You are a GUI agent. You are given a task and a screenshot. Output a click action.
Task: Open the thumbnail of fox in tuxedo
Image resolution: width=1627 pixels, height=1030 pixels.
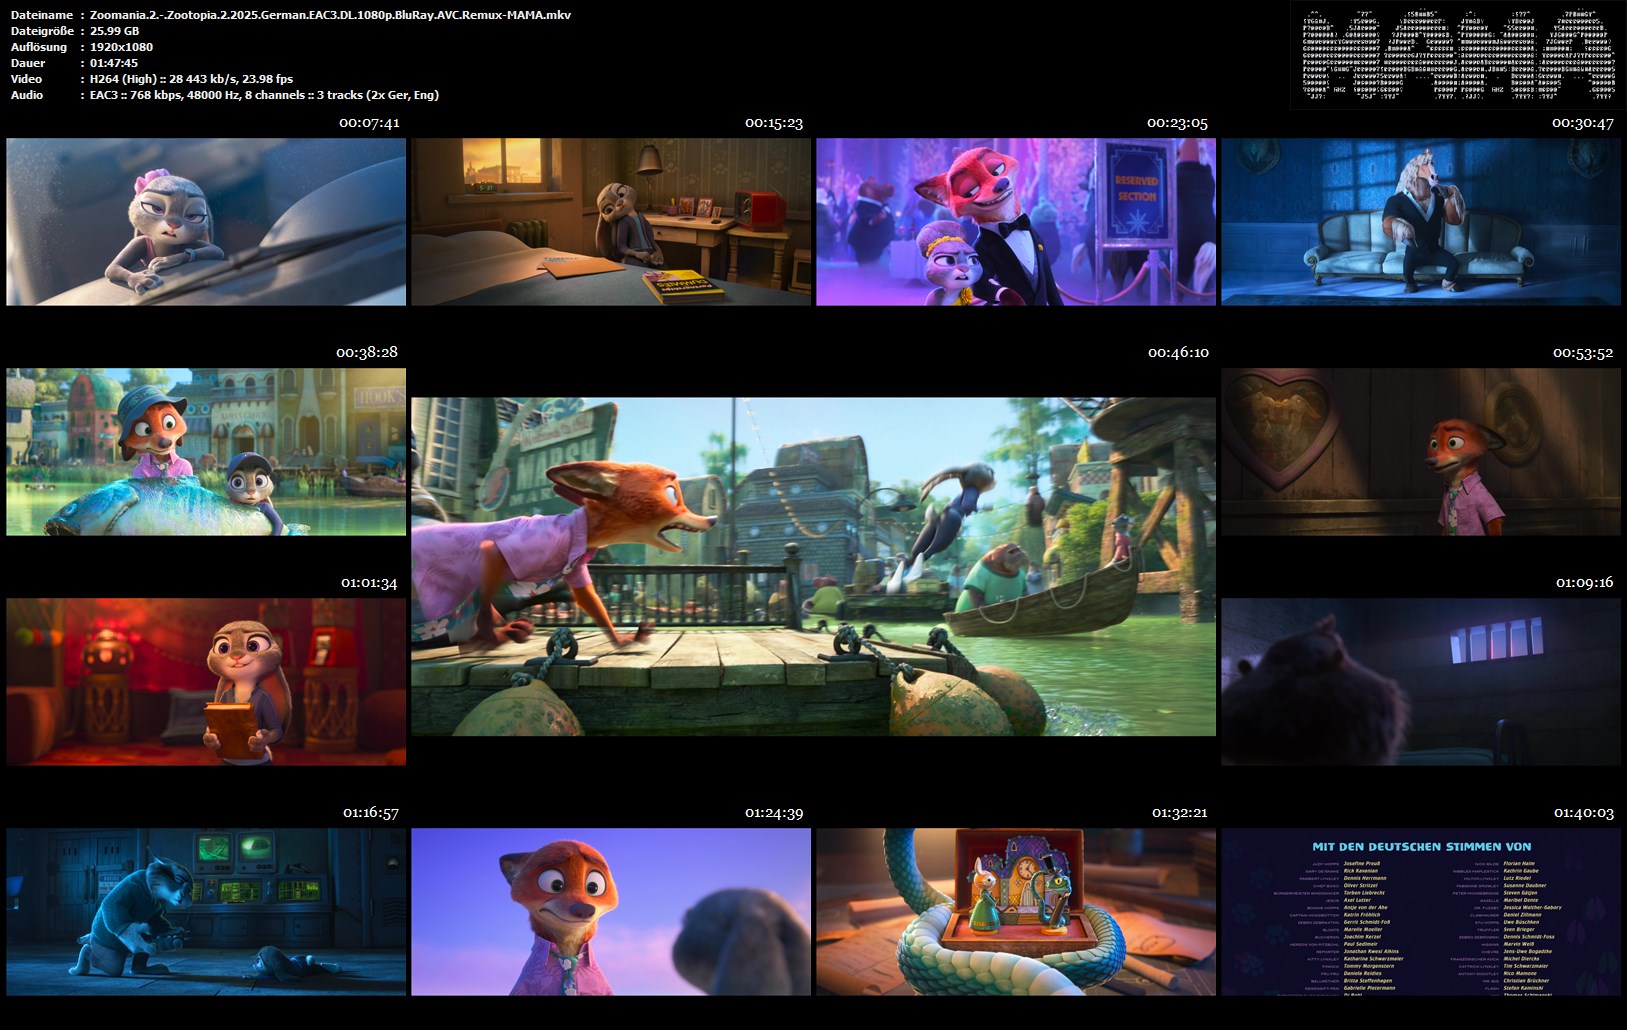(x=1016, y=222)
